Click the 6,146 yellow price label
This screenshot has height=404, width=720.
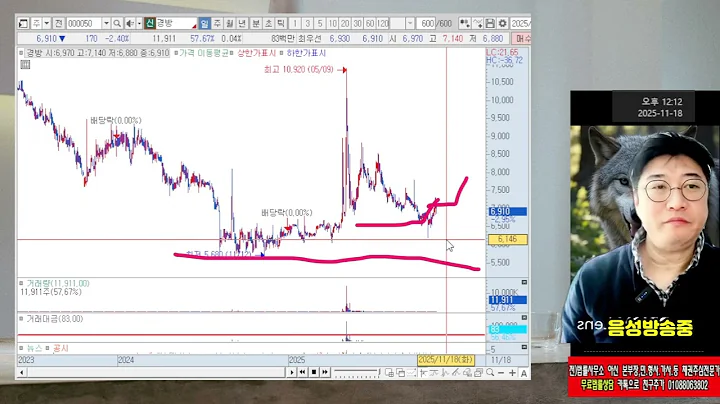pyautogui.click(x=507, y=239)
